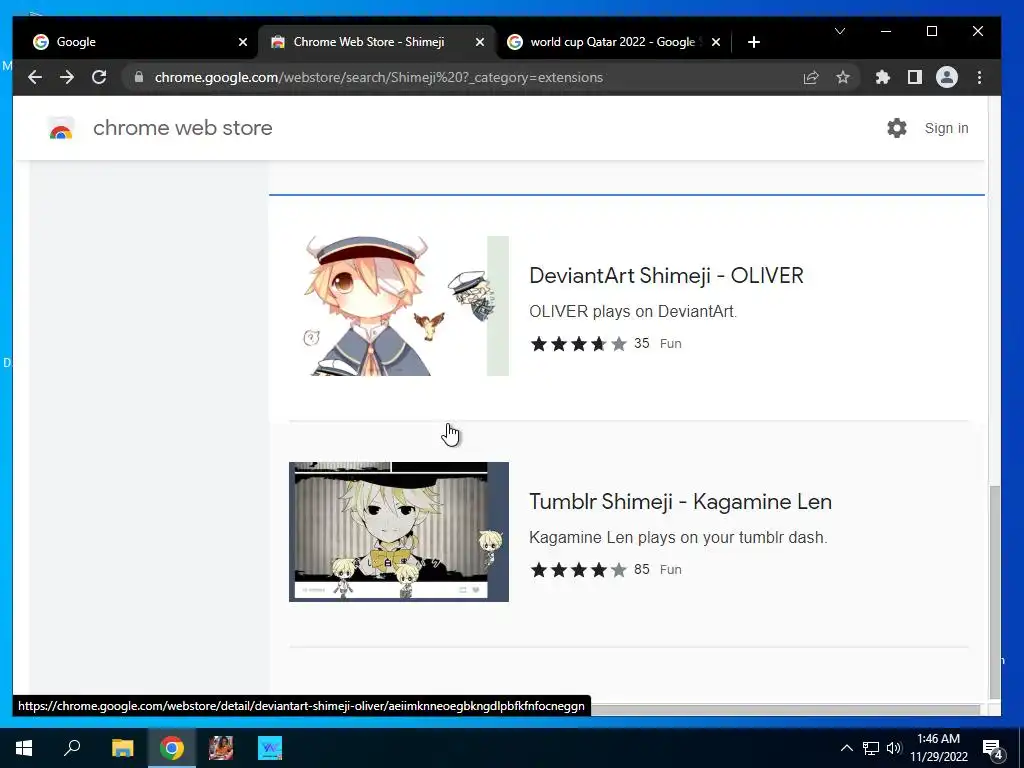Open the Chrome side panel
The image size is (1024, 768).
[914, 77]
